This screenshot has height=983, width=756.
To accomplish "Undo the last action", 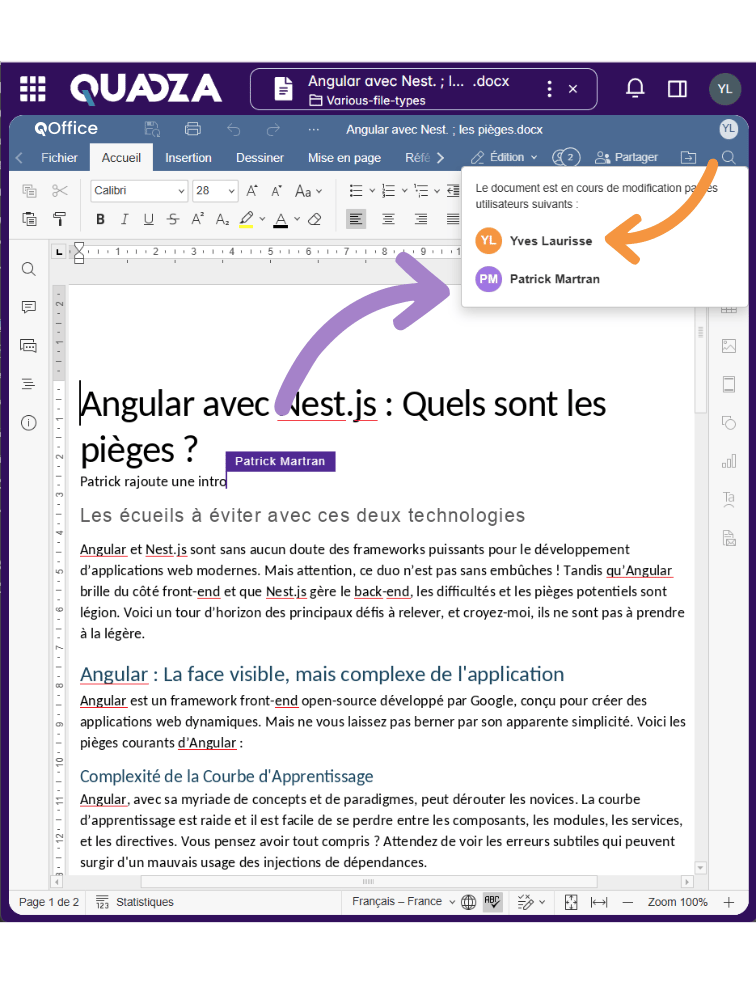I will coord(234,130).
